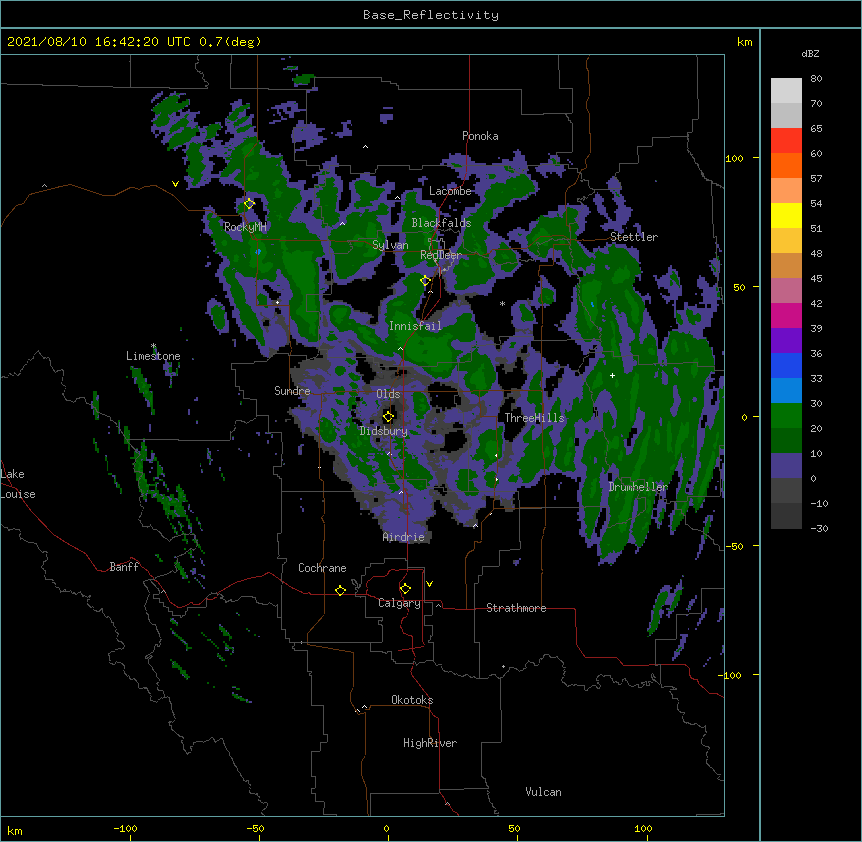
Task: Select the yellow diamond marker above Didsbury
Action: tap(388, 416)
